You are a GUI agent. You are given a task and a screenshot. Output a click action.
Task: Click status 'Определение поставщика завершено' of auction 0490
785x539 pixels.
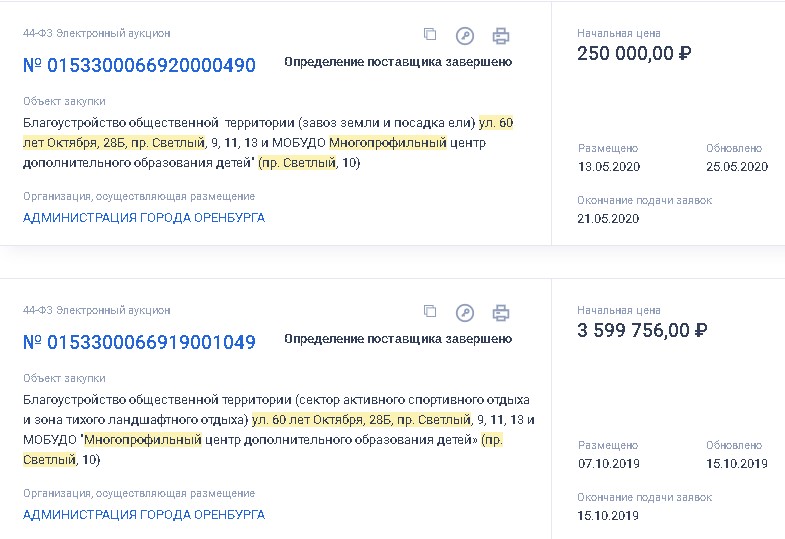pyautogui.click(x=398, y=62)
